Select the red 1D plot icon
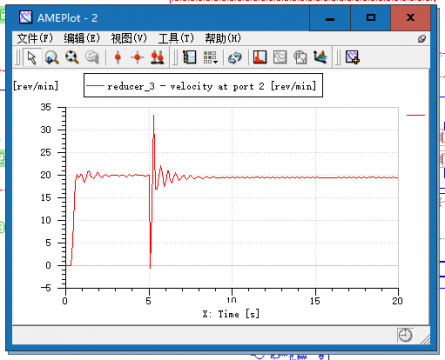The width and height of the screenshot is (445, 360). (260, 57)
